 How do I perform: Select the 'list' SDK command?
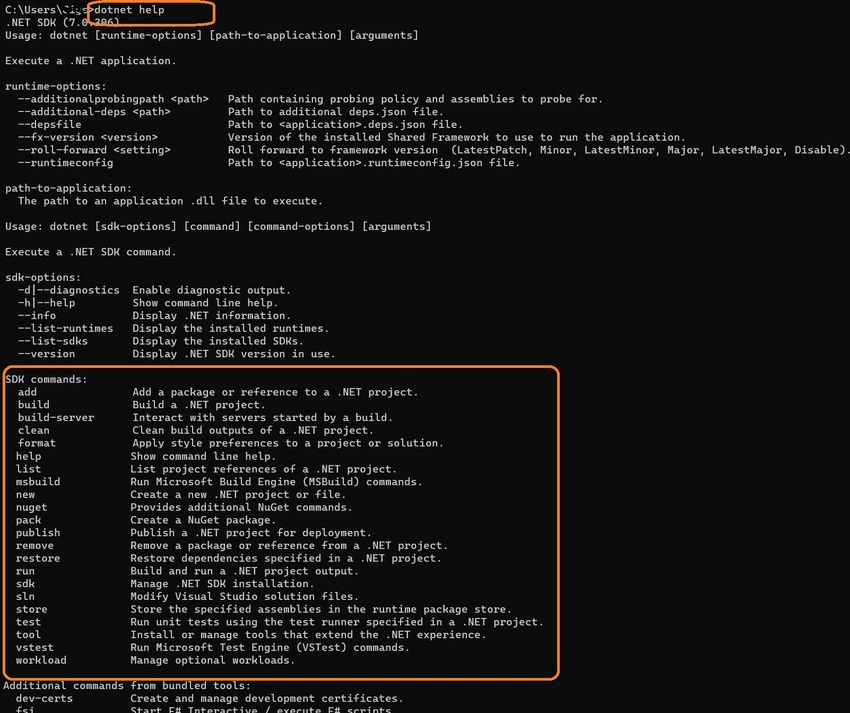(28, 469)
